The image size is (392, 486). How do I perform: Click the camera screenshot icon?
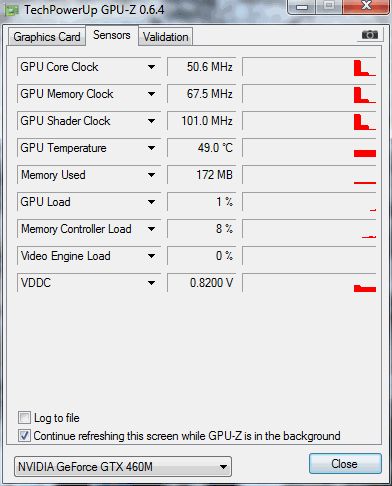point(369,35)
